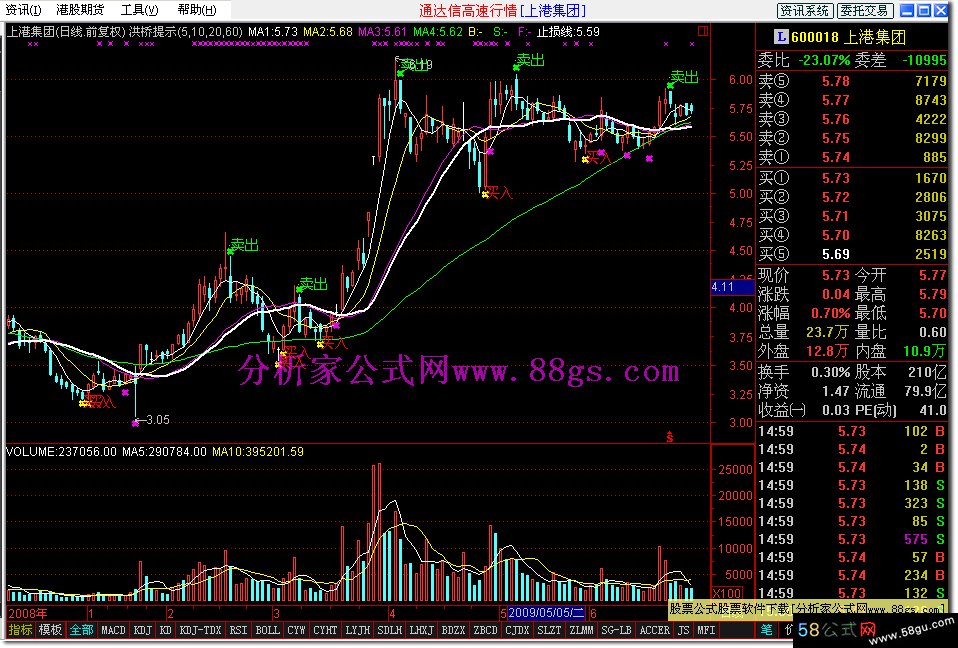This screenshot has width=958, height=648.
Task: Switch to the KDJ-TDX indicator tab
Action: (200, 630)
